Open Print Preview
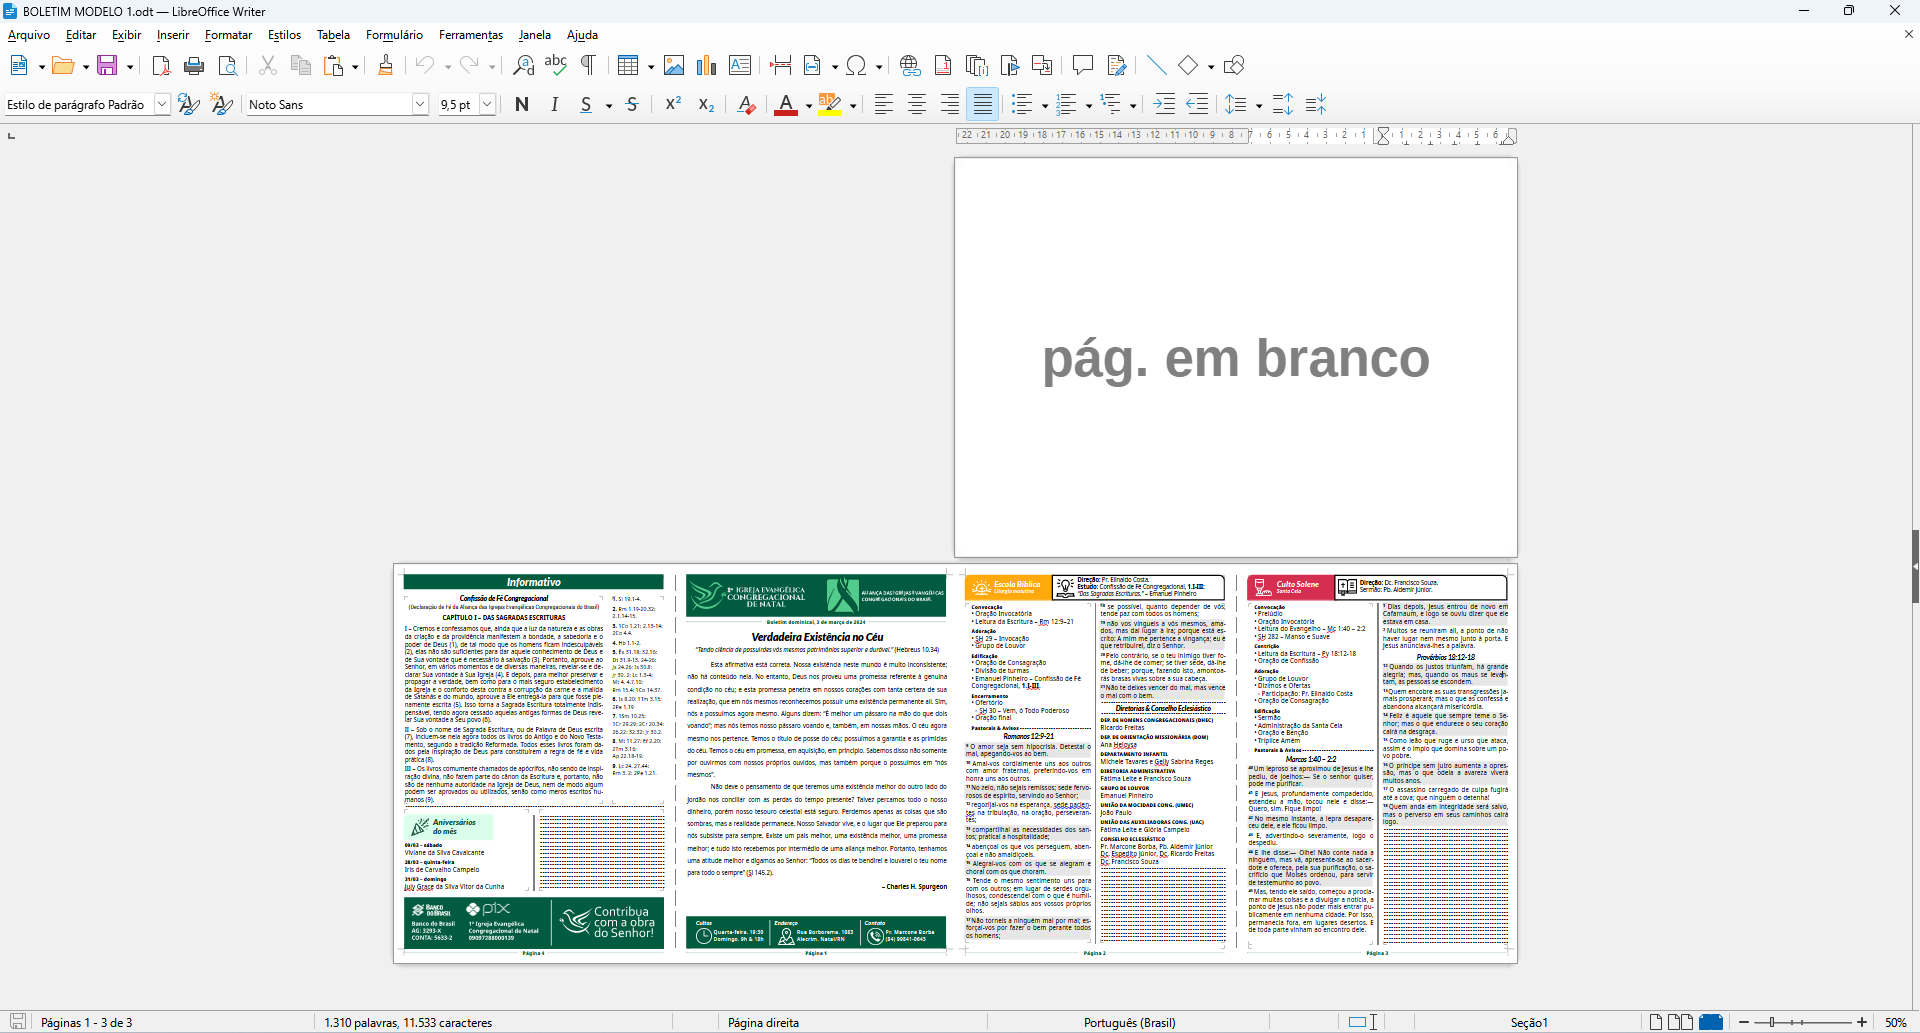 pyautogui.click(x=228, y=66)
